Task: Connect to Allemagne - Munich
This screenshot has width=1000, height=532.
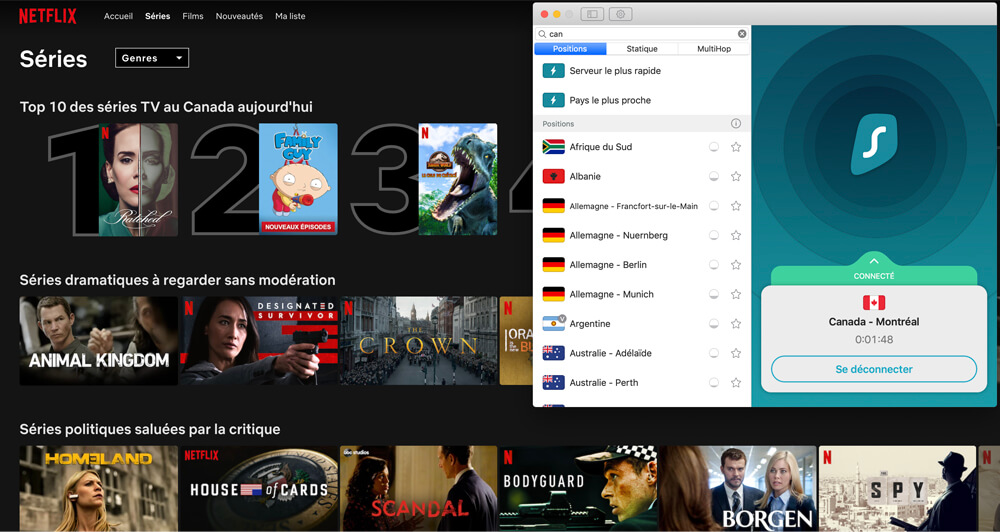Action: [642, 294]
